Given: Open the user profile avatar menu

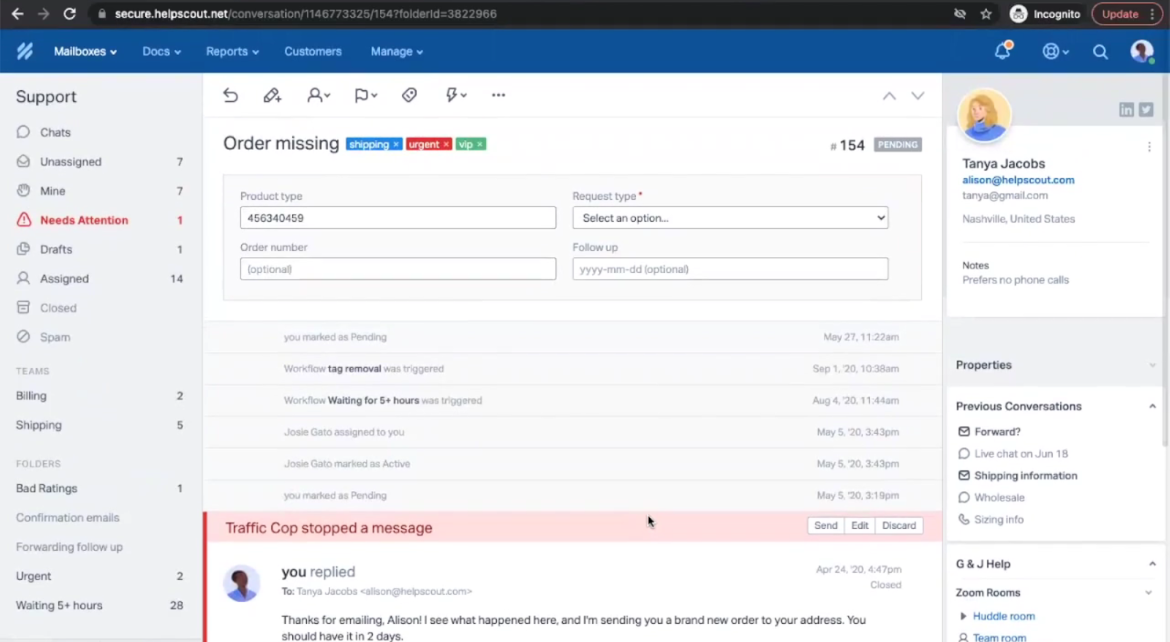Looking at the screenshot, I should click(1141, 51).
